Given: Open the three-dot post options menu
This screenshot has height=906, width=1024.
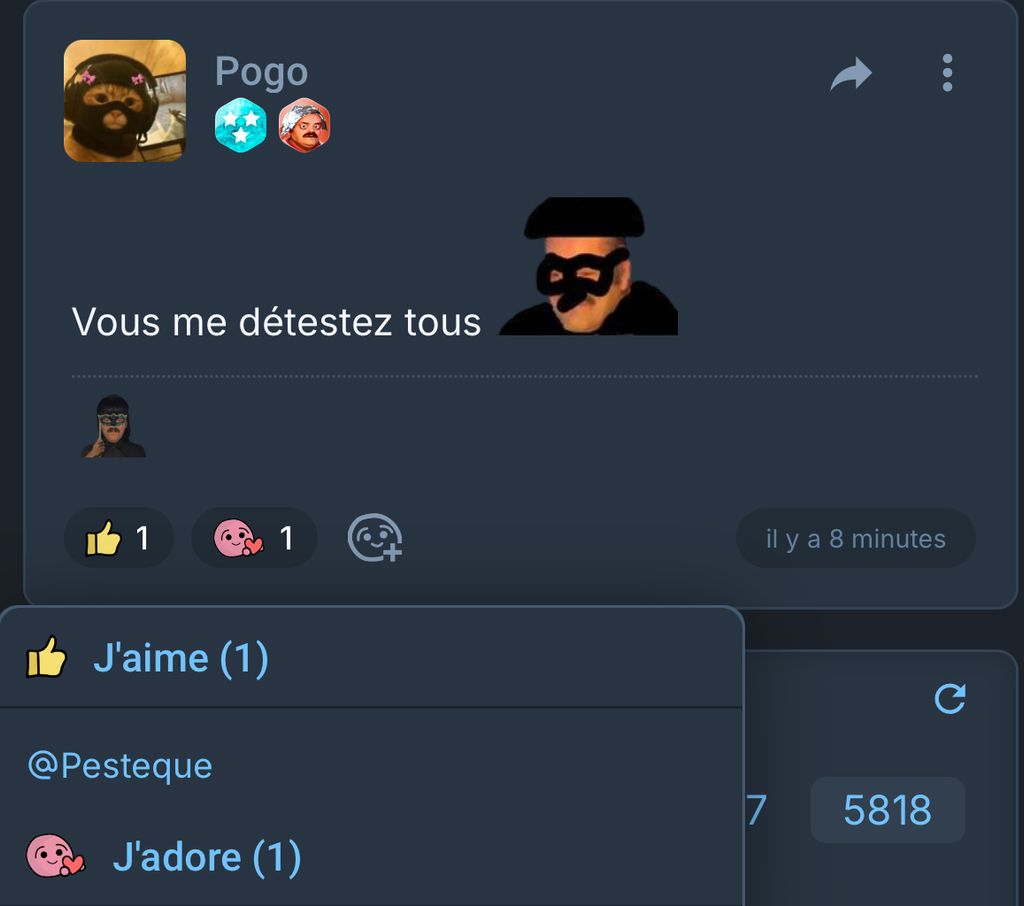Looking at the screenshot, I should 947,73.
